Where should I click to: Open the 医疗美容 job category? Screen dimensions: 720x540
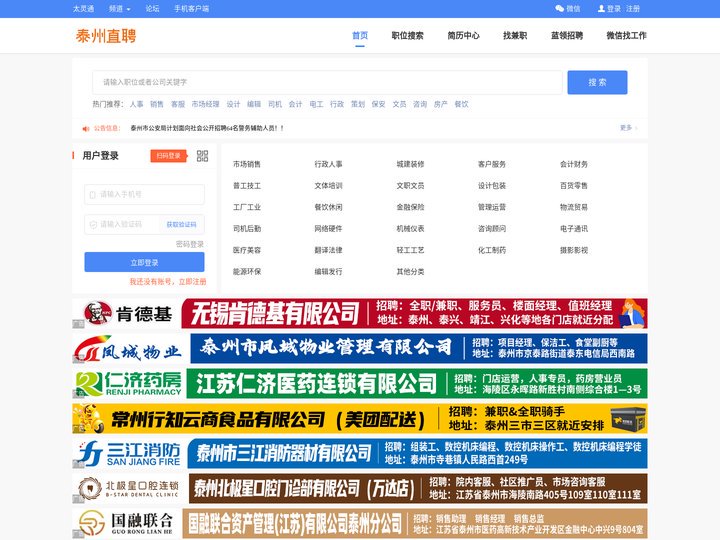point(247,250)
